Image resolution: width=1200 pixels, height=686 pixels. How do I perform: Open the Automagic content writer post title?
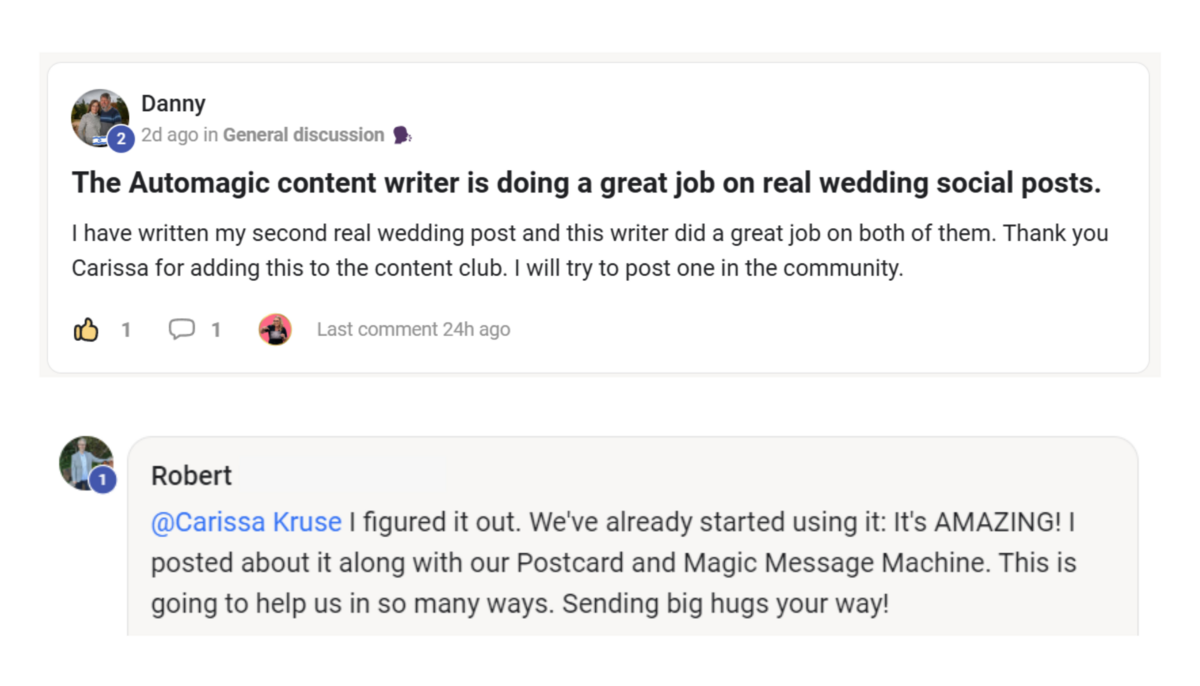(x=586, y=184)
